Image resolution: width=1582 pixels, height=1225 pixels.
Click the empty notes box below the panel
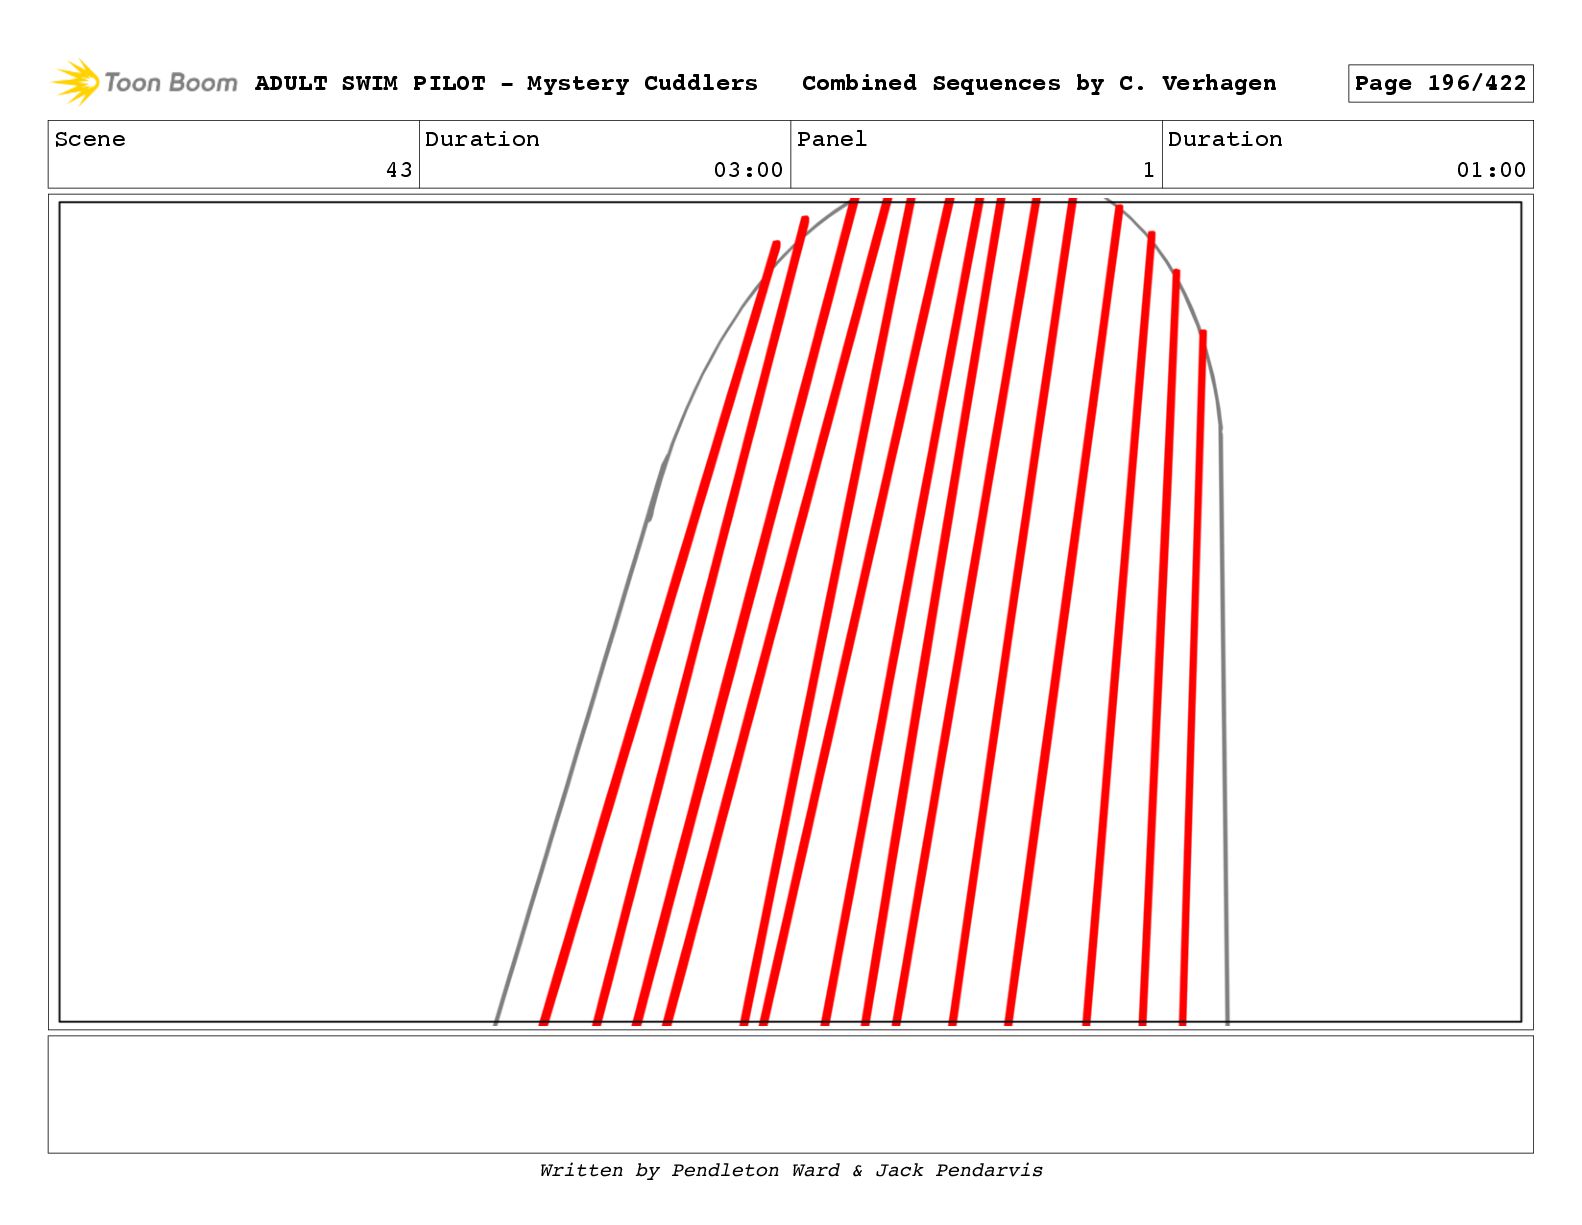(790, 1094)
